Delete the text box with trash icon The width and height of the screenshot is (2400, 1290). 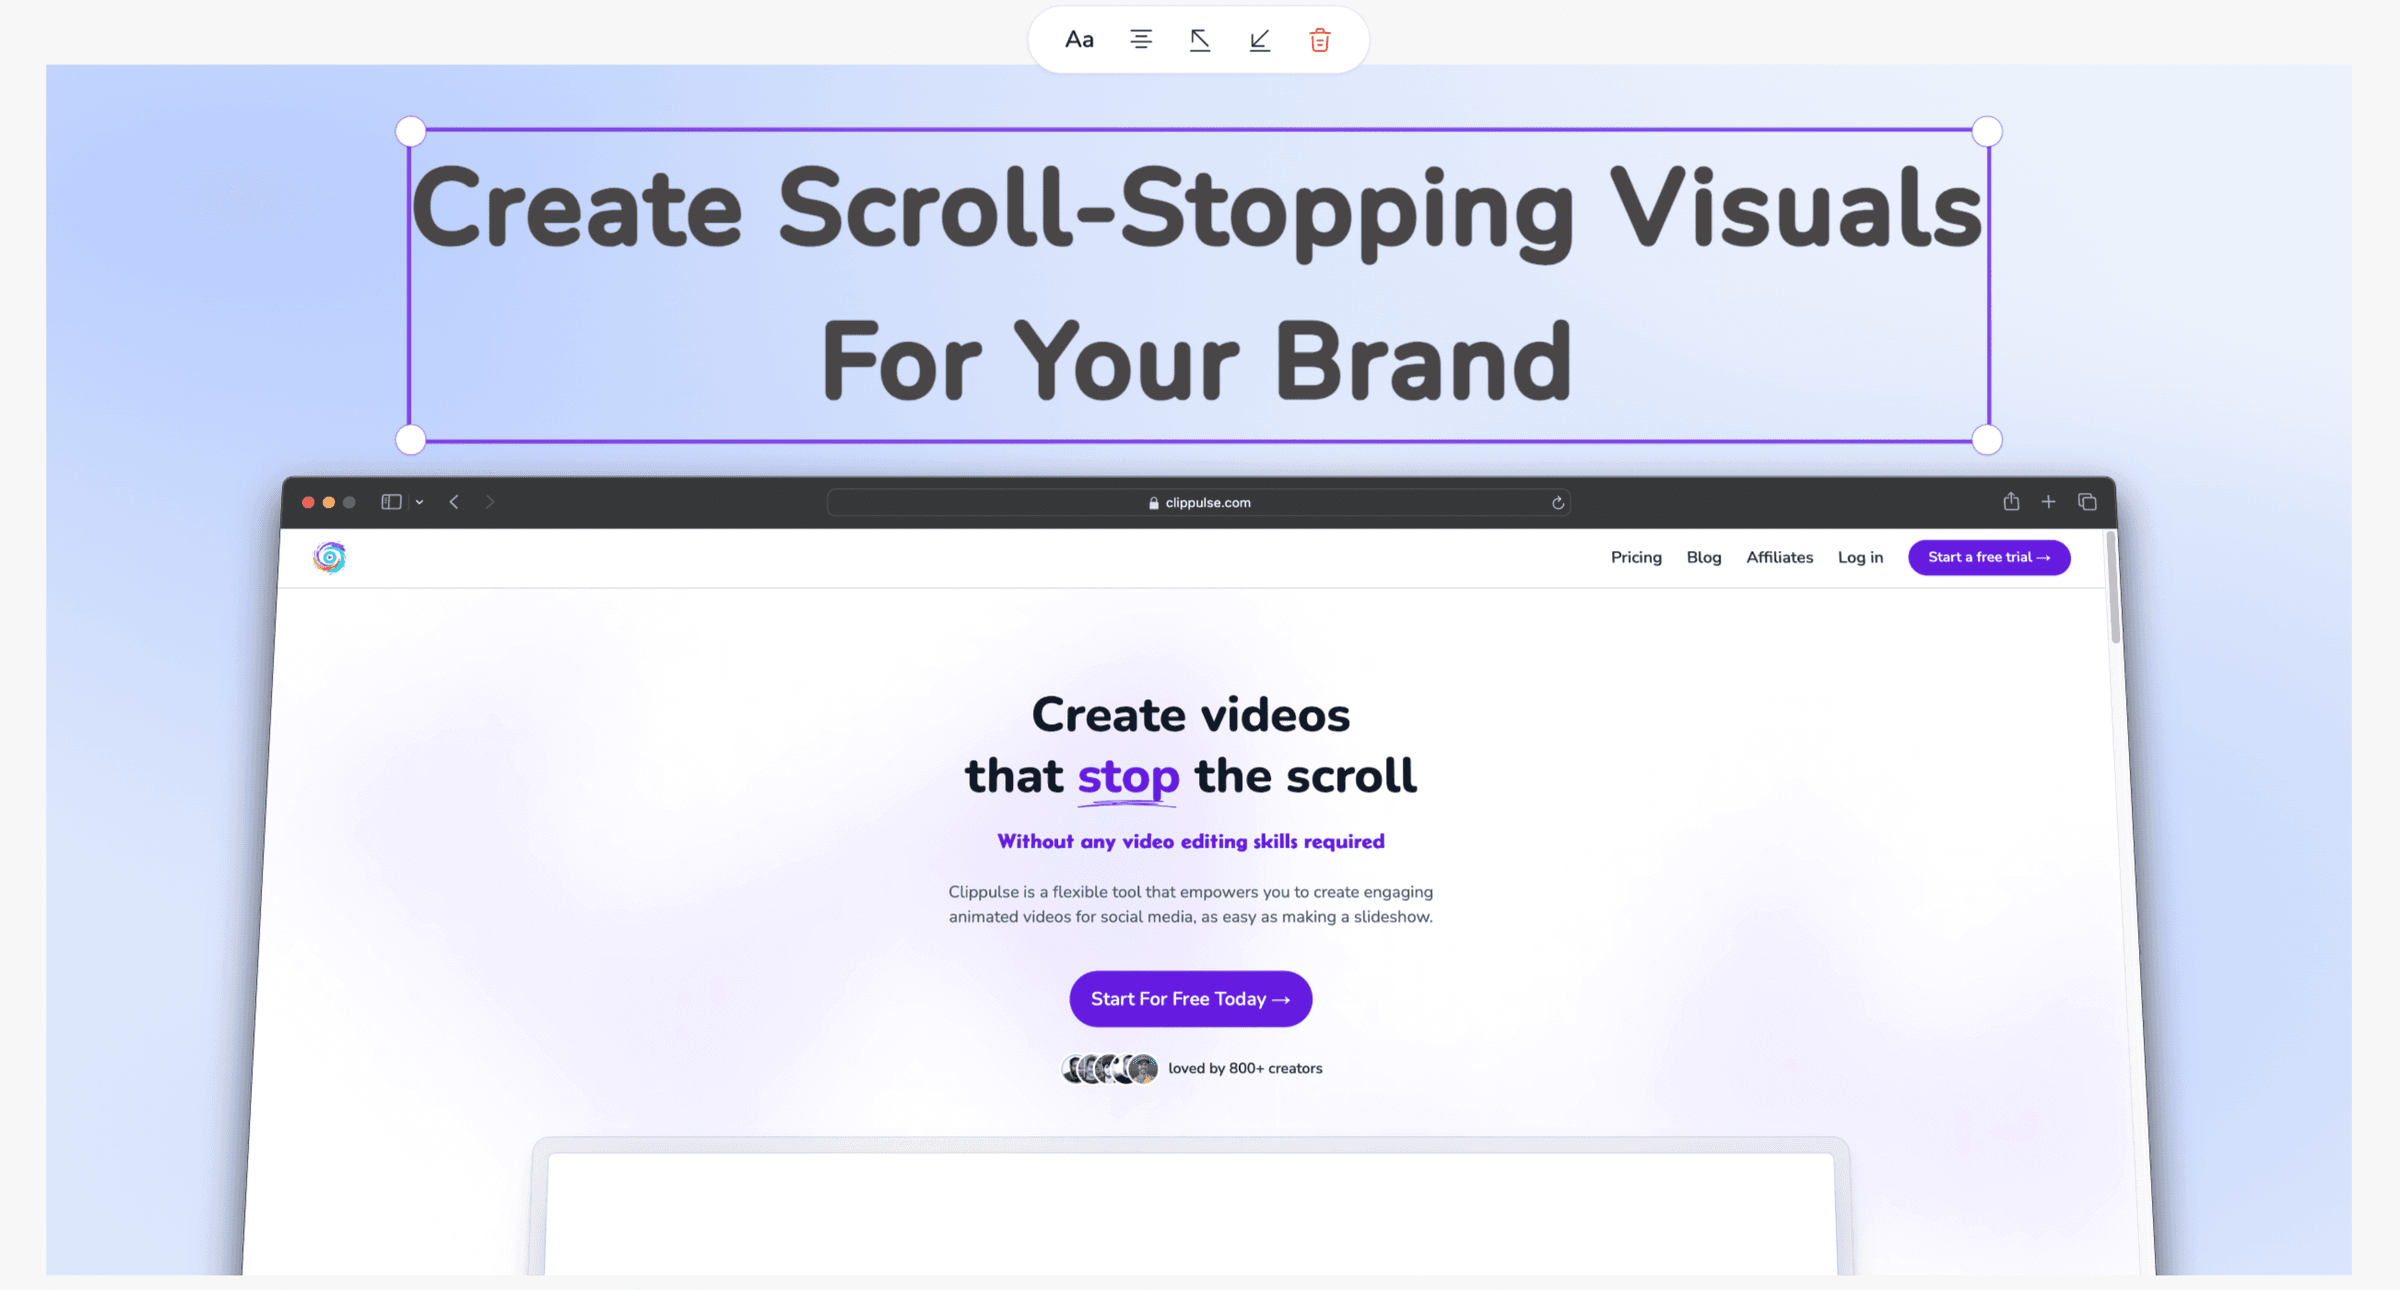[x=1320, y=40]
